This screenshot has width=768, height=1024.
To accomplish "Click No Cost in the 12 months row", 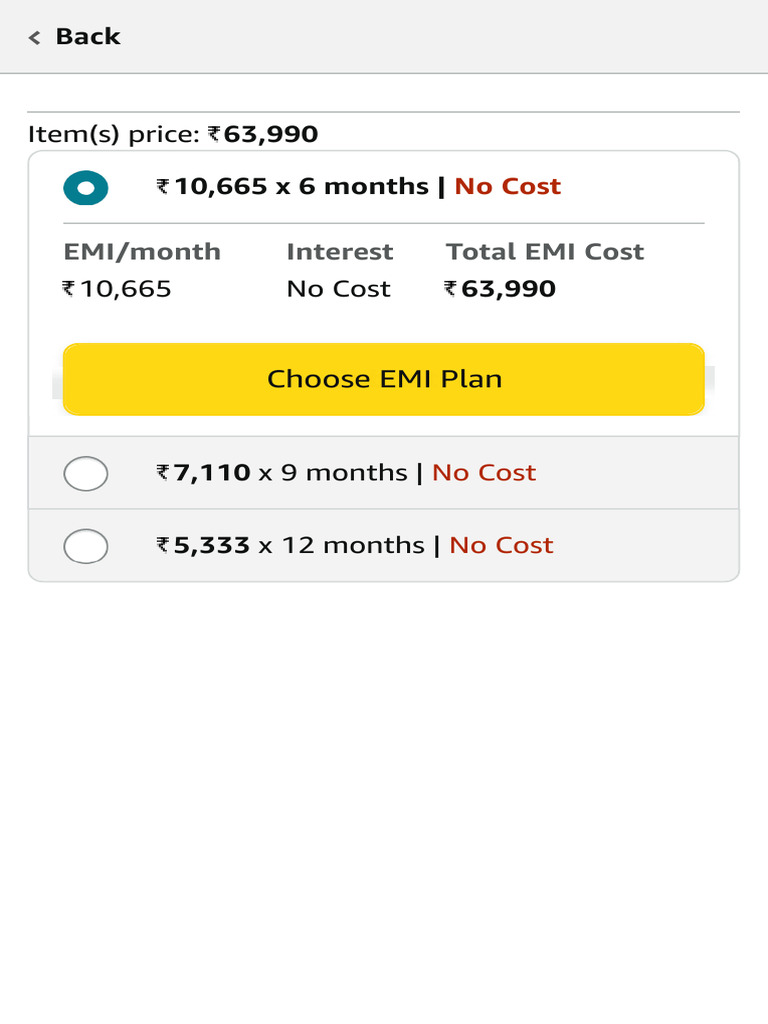I will pos(501,546).
